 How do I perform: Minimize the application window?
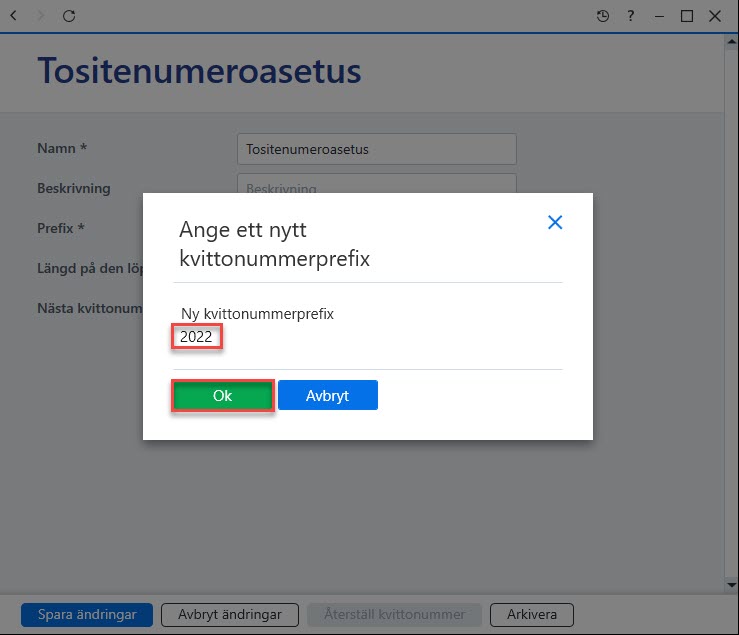coord(659,16)
